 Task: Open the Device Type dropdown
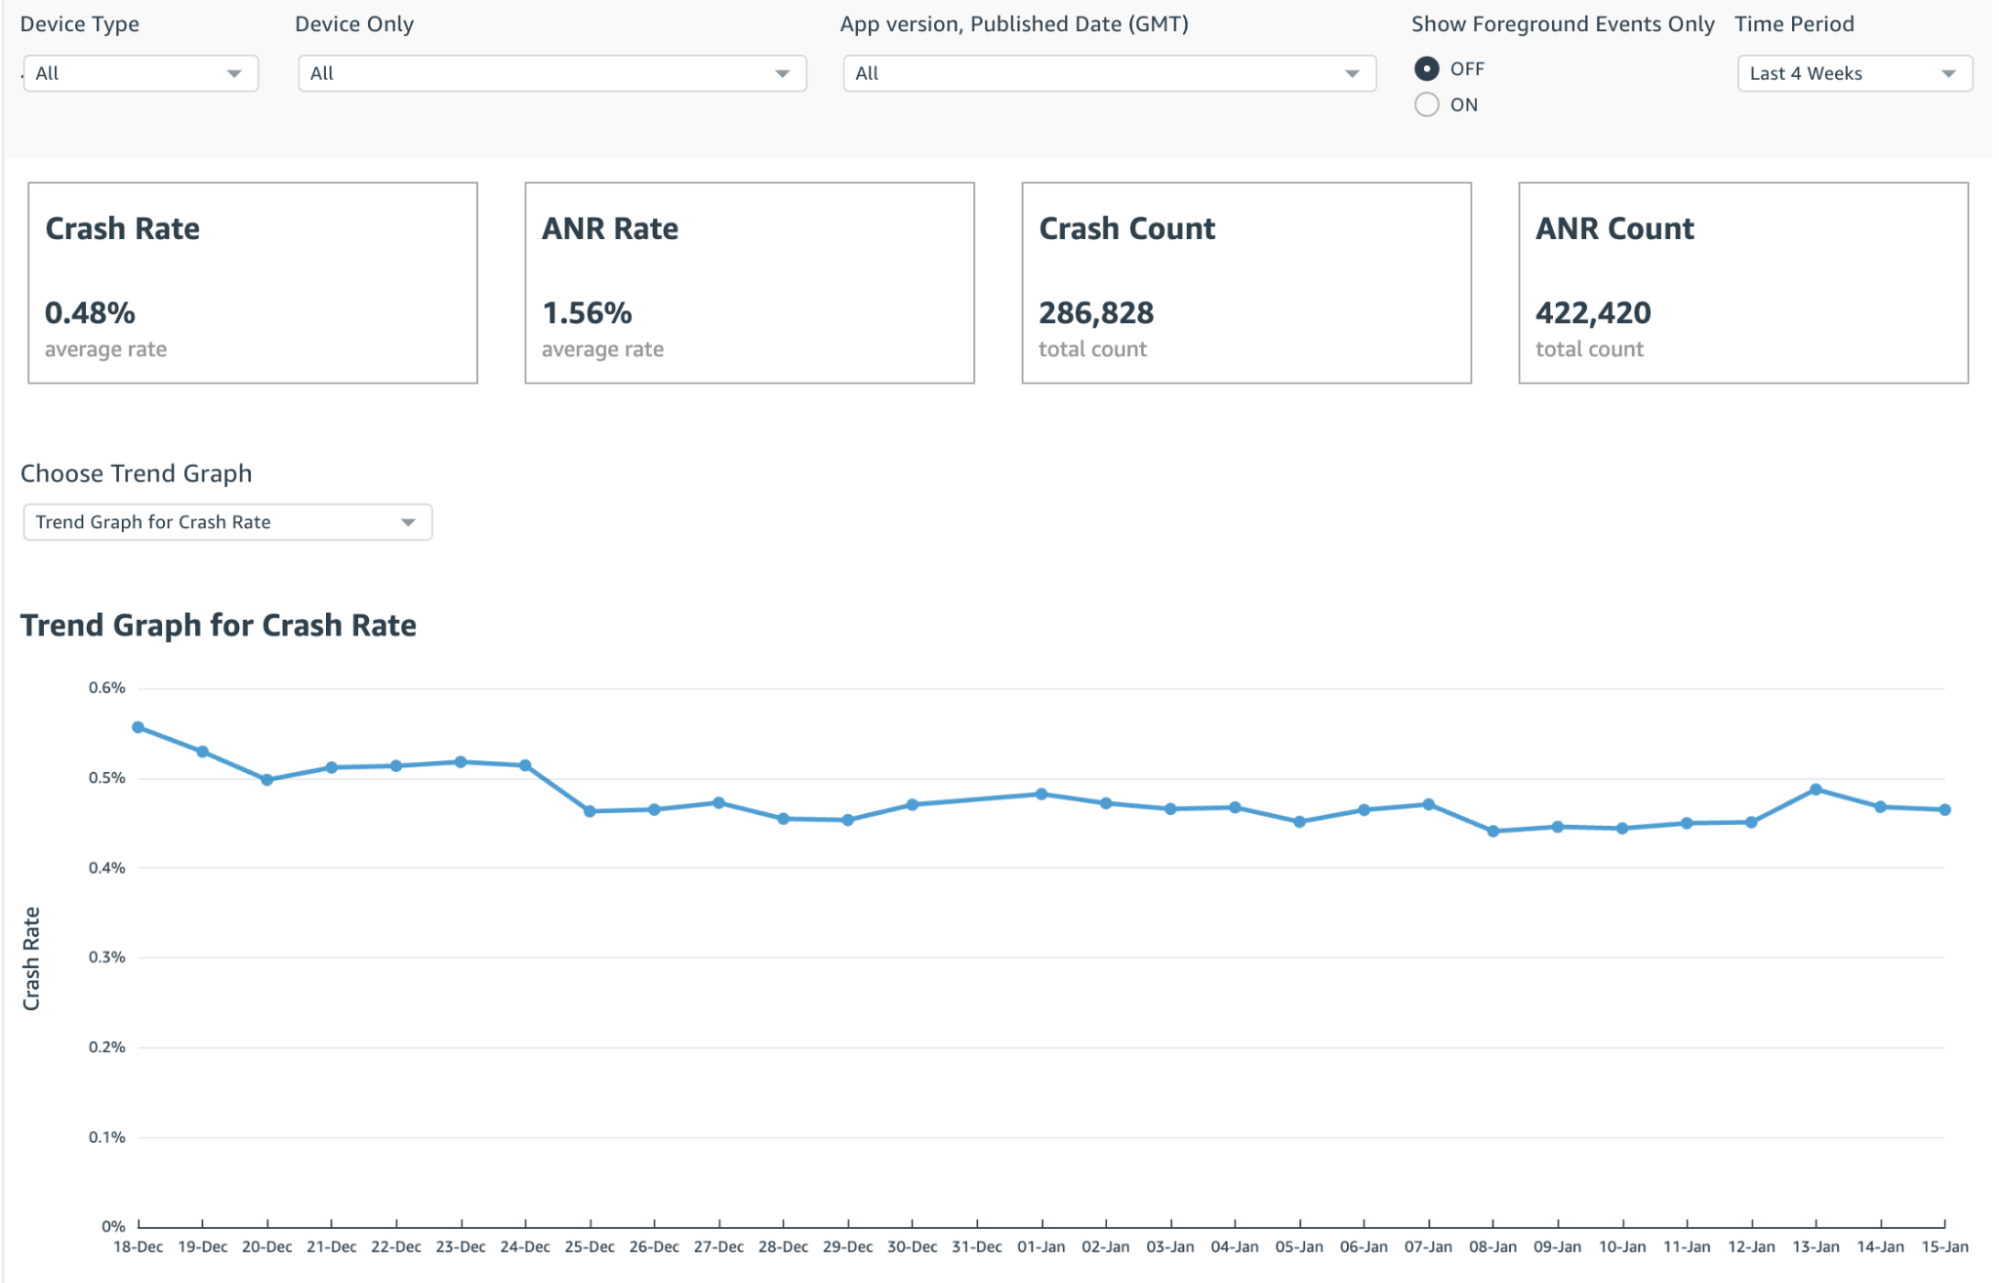[x=140, y=73]
